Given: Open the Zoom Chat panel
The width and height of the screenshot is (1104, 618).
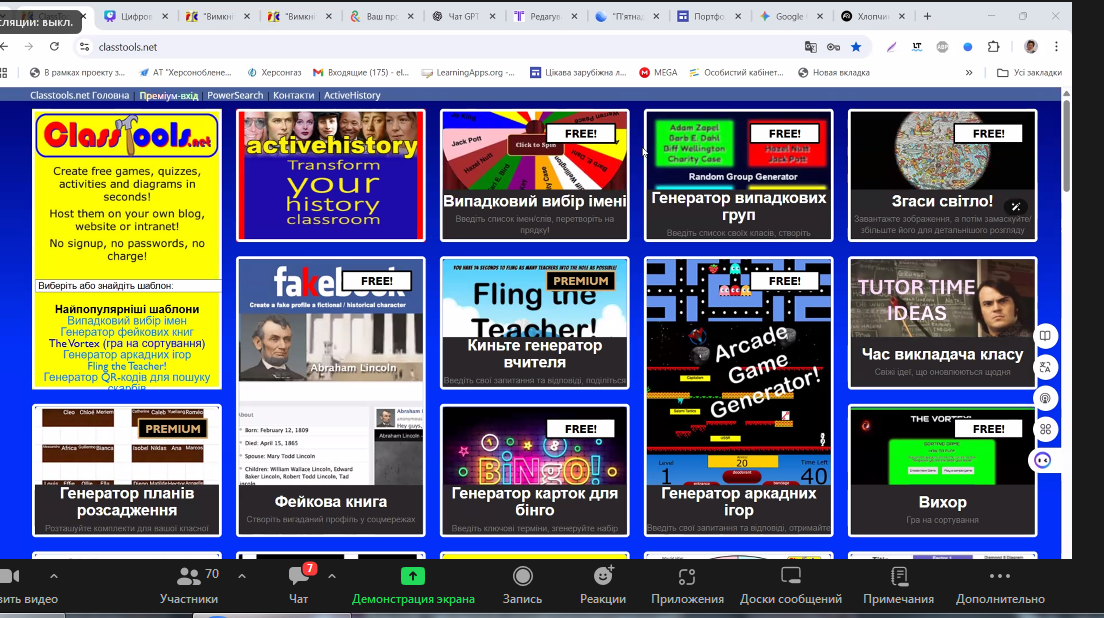Looking at the screenshot, I should tap(299, 577).
